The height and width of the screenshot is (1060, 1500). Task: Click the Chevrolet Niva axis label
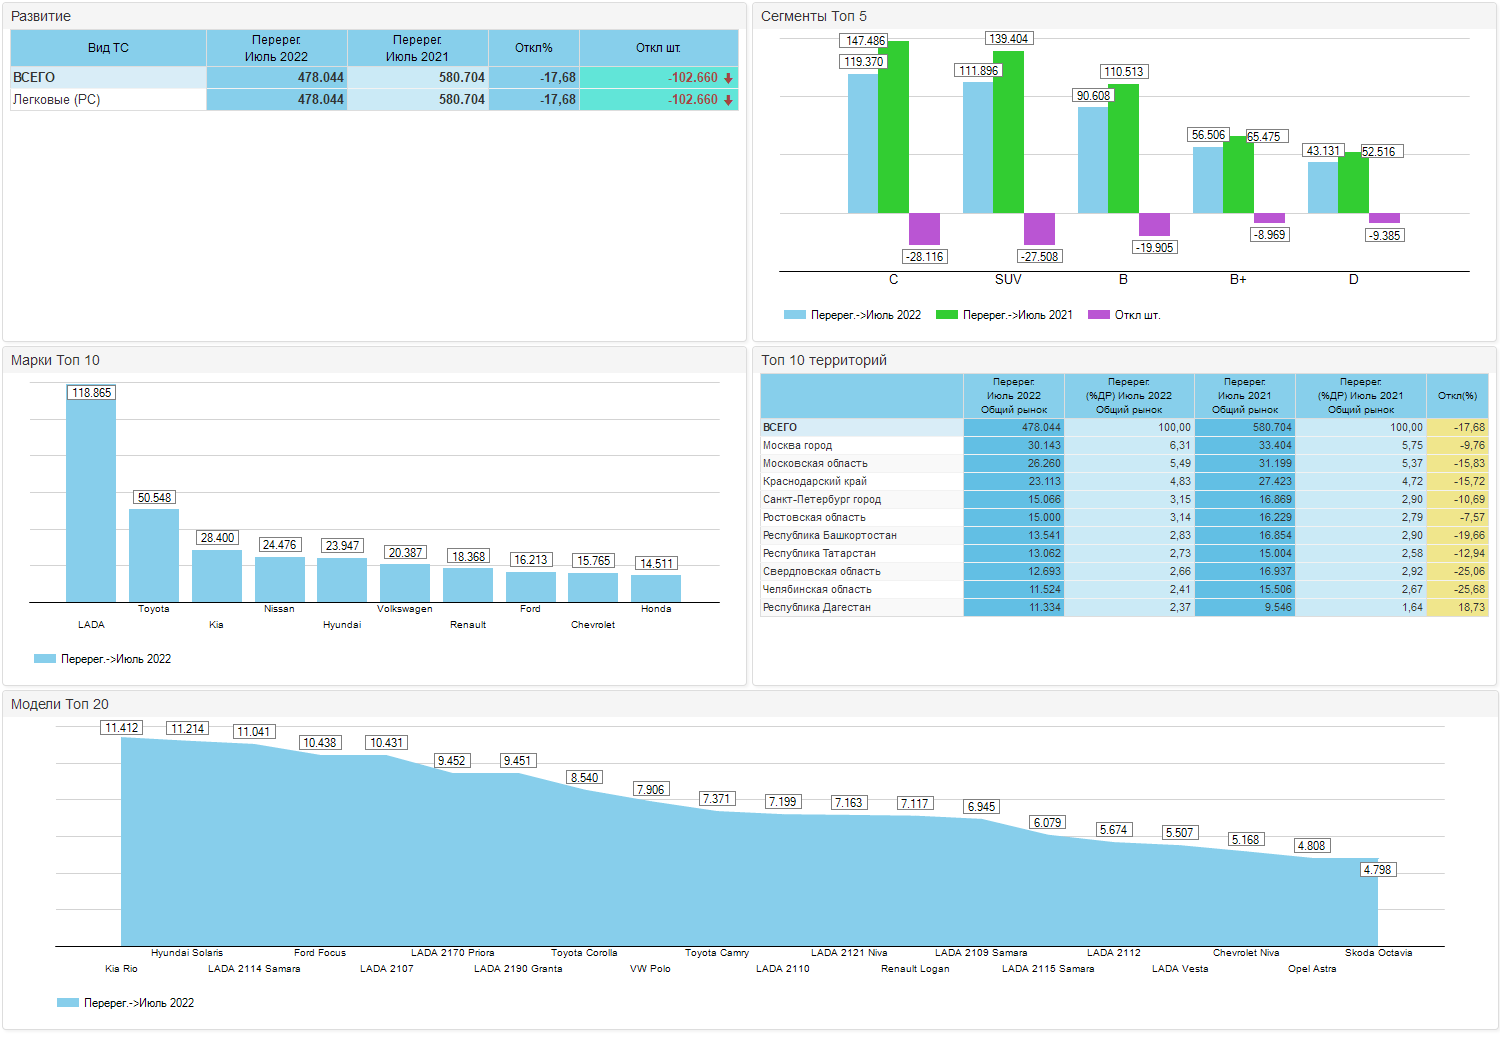point(1246,953)
